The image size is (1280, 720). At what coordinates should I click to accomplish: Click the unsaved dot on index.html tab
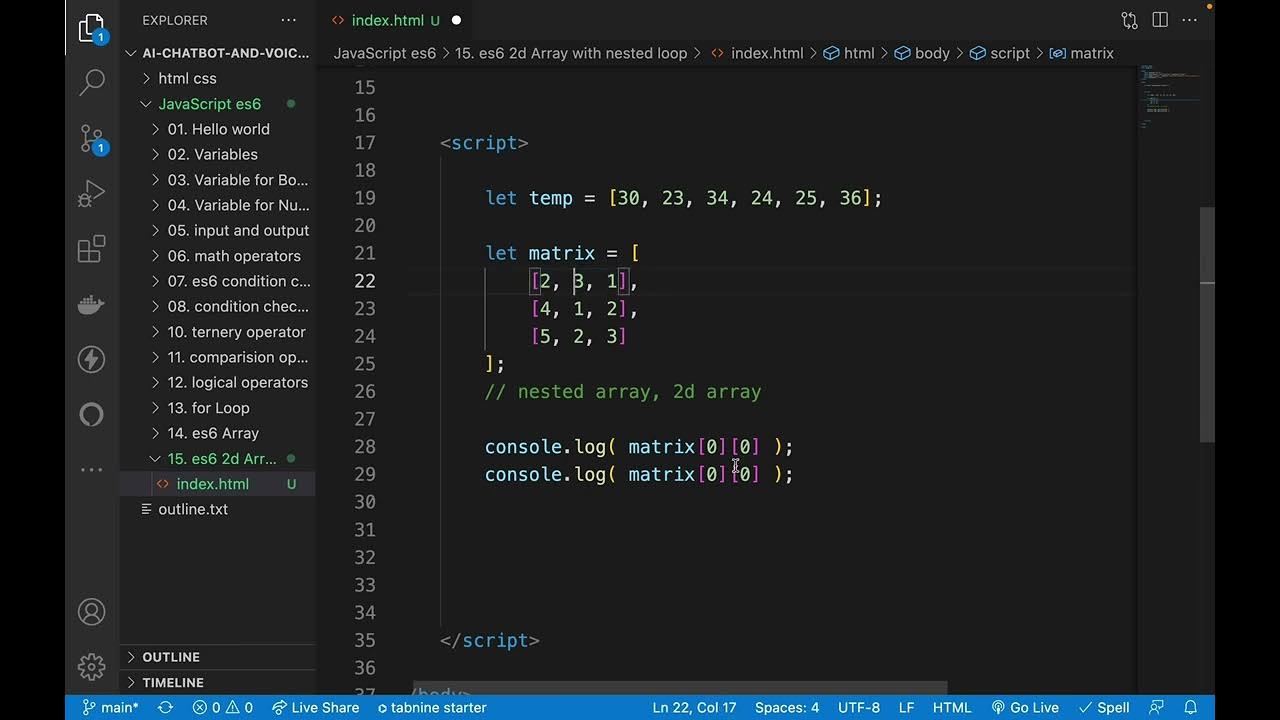(x=456, y=20)
